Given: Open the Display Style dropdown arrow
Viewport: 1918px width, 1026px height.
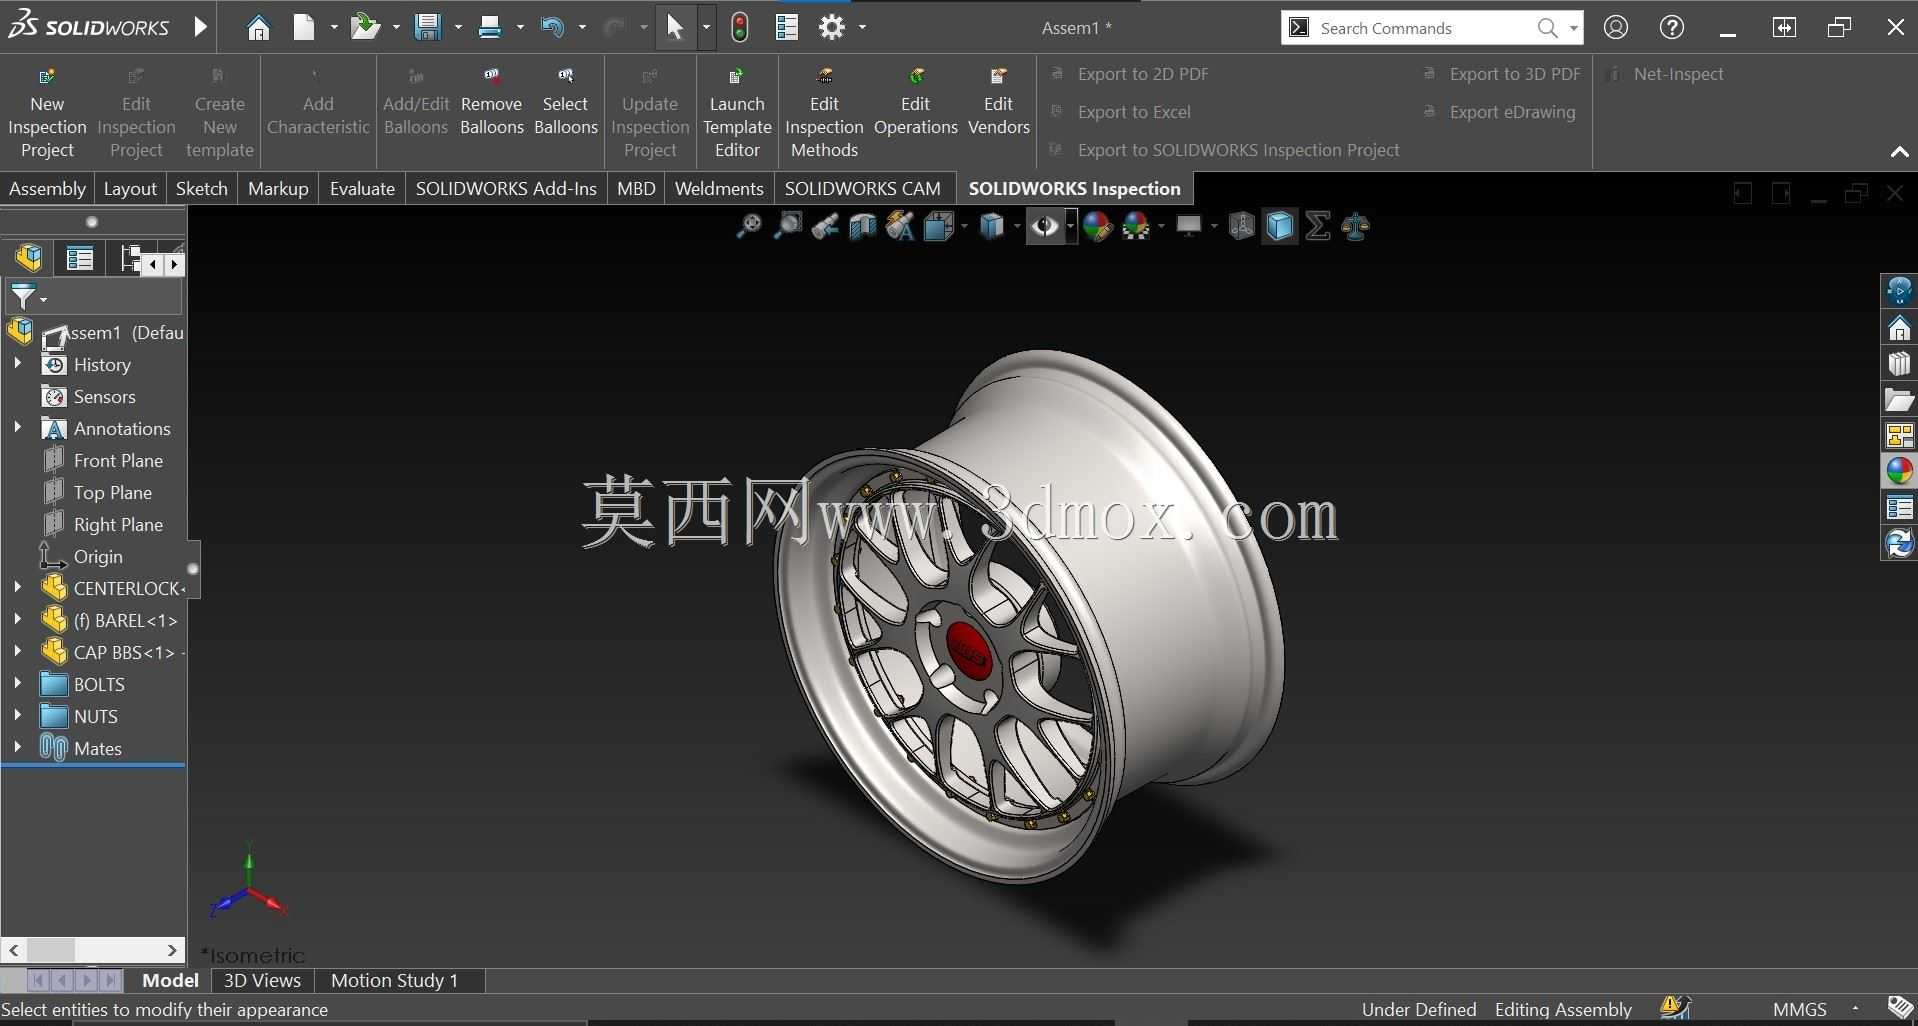Looking at the screenshot, I should pyautogui.click(x=1016, y=227).
